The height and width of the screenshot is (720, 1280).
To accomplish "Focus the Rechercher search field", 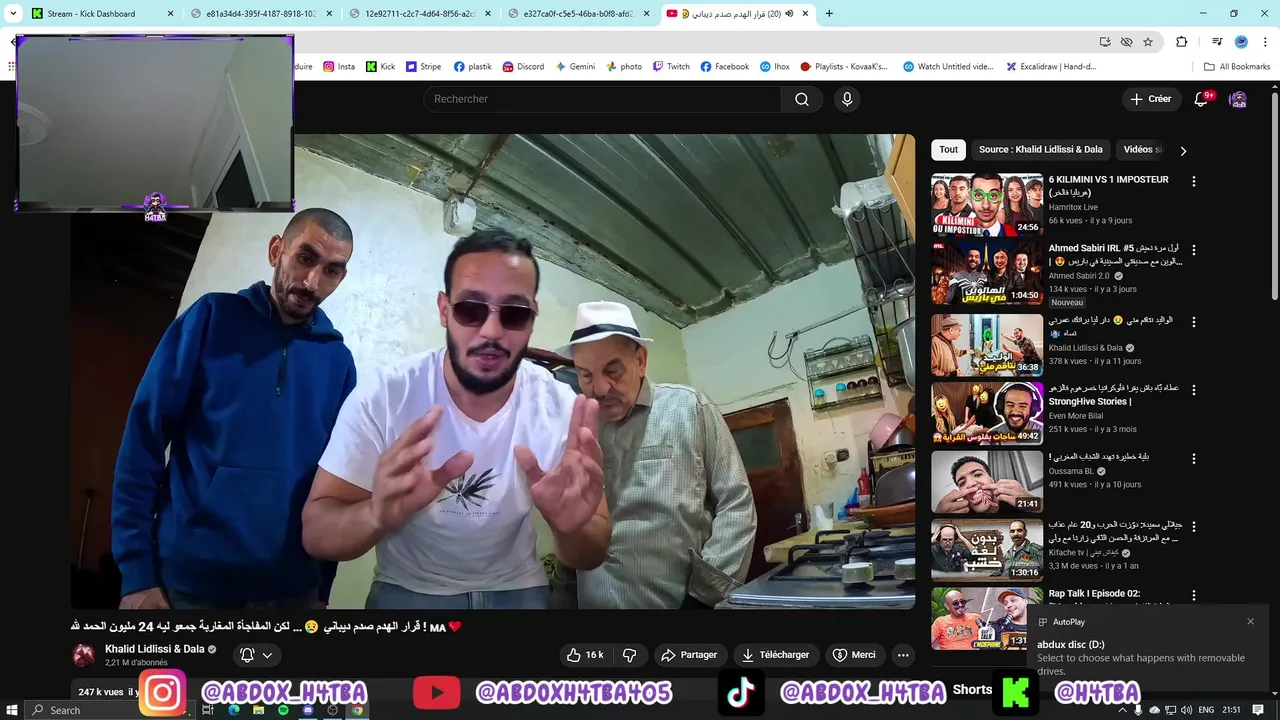I will (x=602, y=99).
